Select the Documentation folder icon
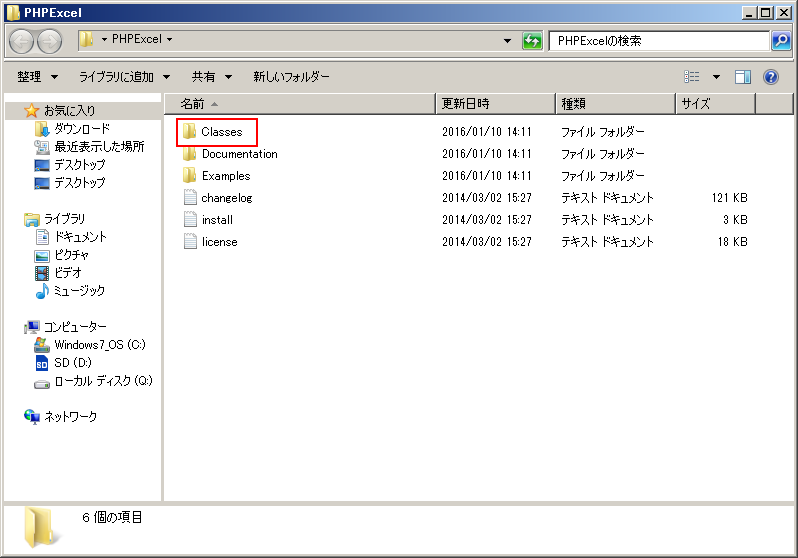 tap(189, 154)
